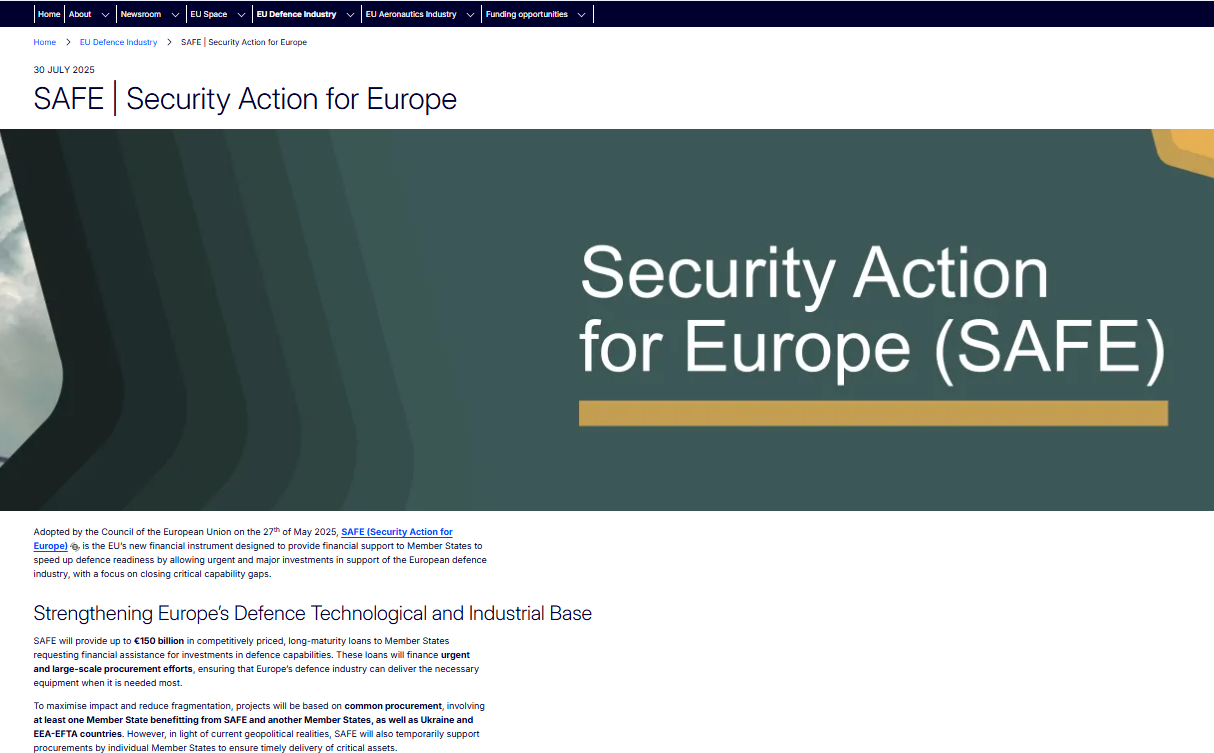Expand the Newsroom menu chevron
Viewport: 1214px width, 753px height.
[x=175, y=15]
